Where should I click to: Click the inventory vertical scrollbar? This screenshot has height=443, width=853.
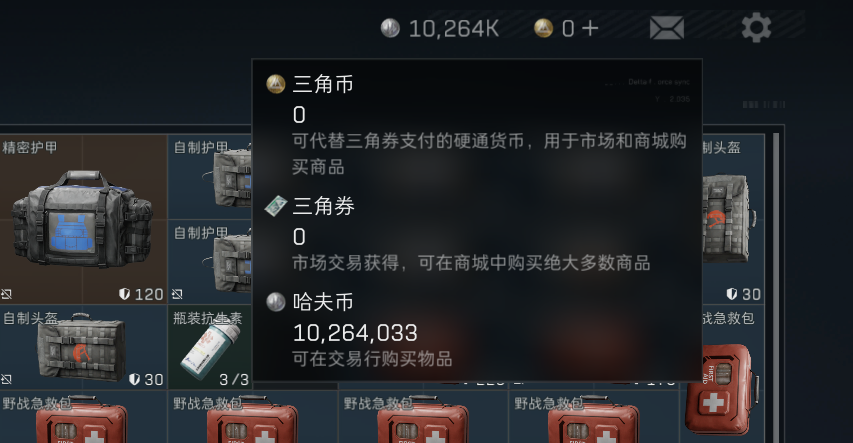pyautogui.click(x=776, y=287)
